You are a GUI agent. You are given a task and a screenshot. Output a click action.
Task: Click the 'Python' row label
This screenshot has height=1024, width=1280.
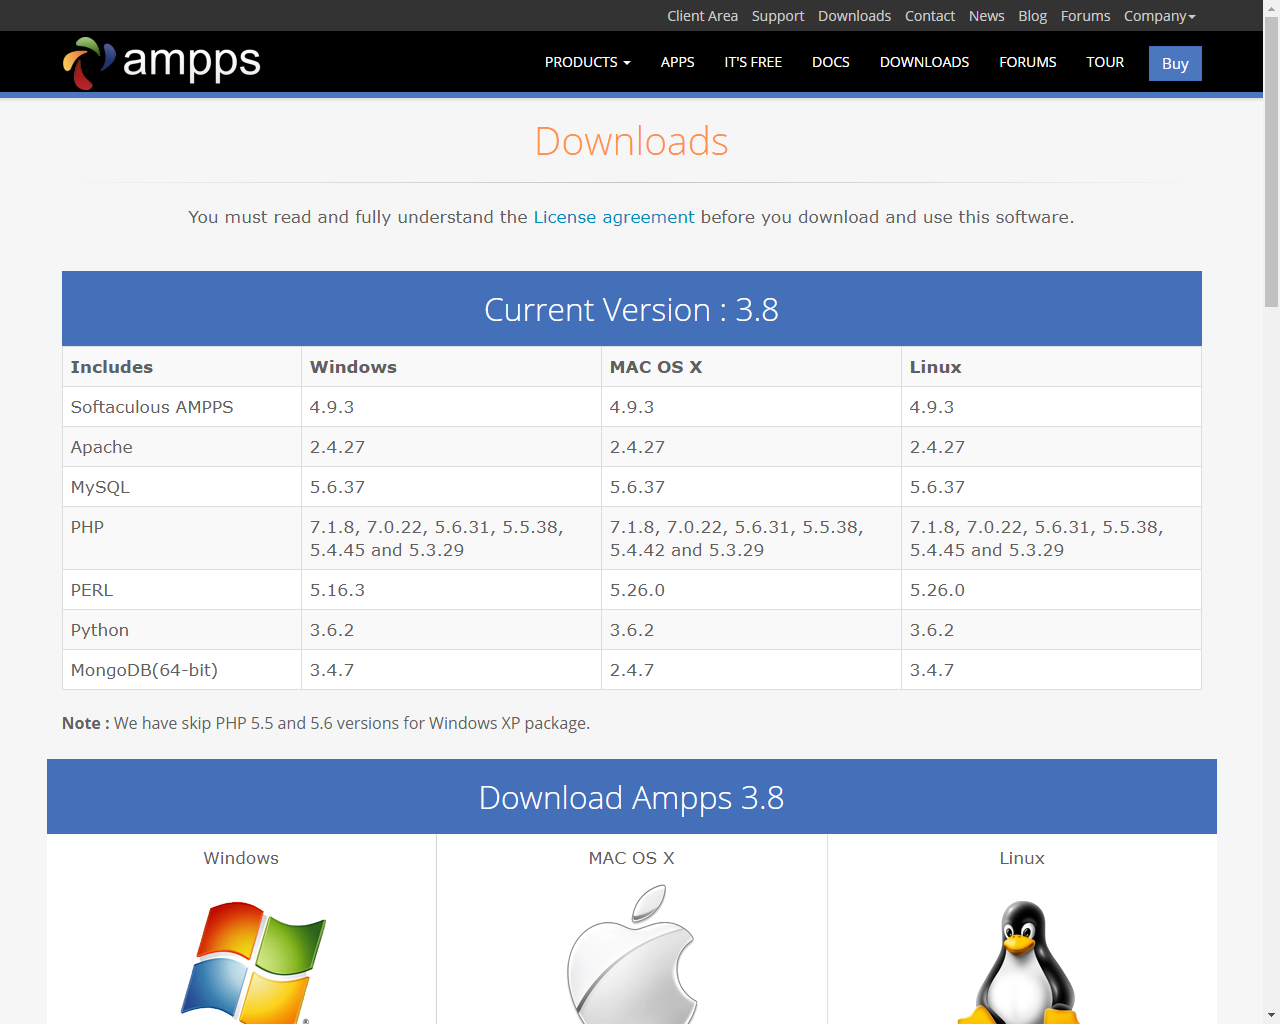pos(100,630)
